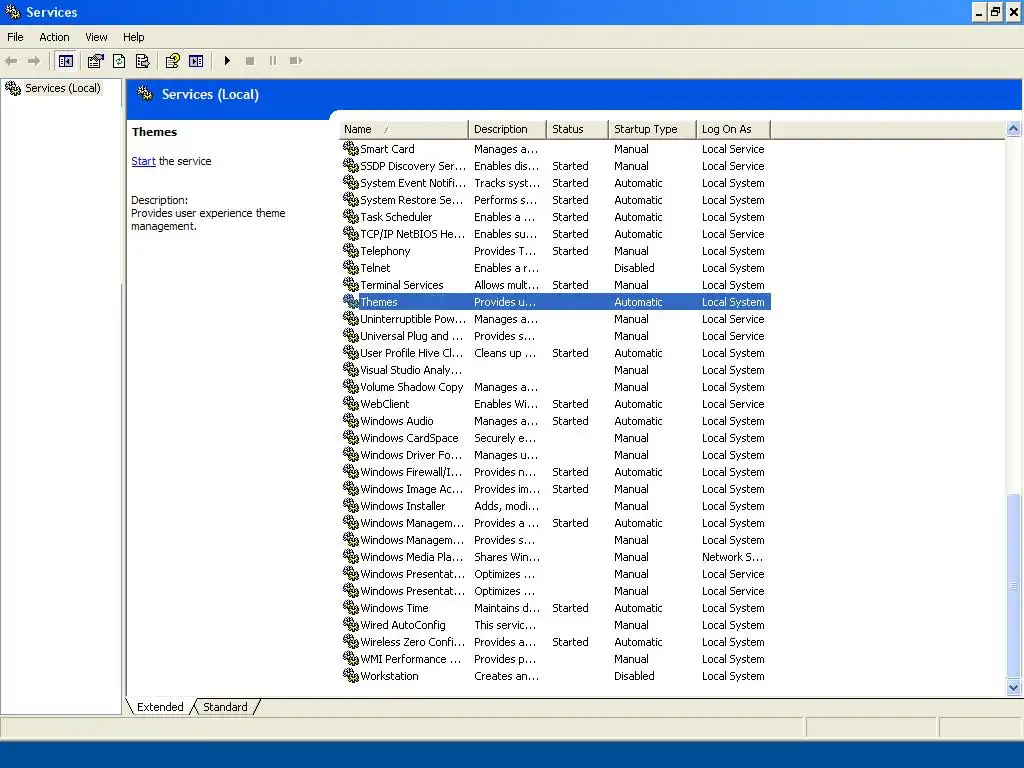Select the Windows CardSpace service
This screenshot has height=768, width=1024.
coord(556,438)
